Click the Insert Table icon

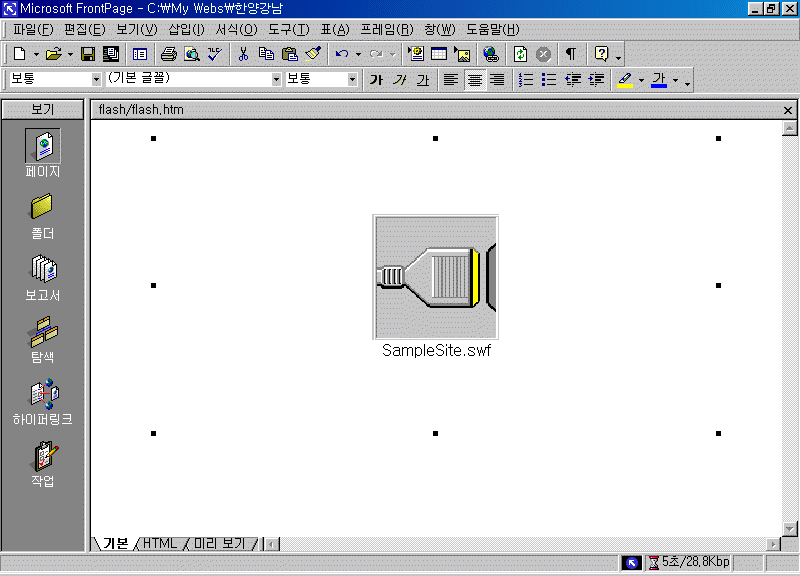click(x=439, y=54)
